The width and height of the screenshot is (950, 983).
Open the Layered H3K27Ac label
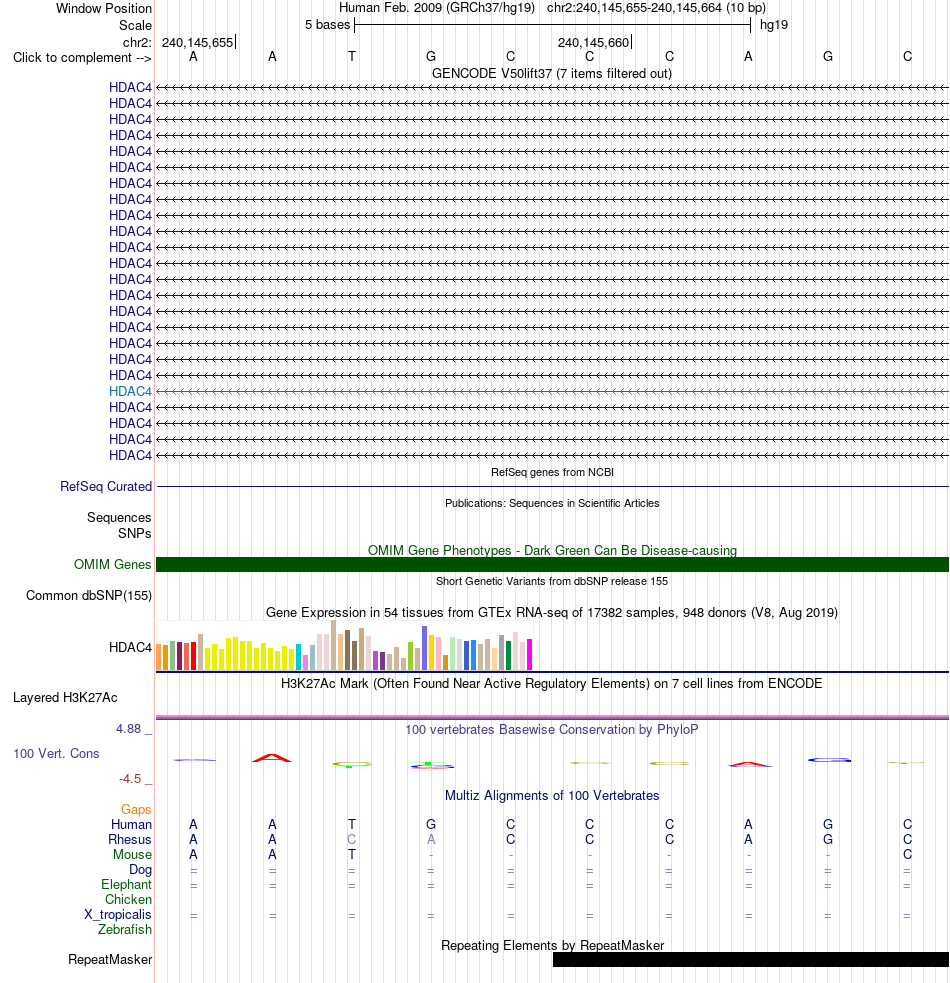(x=65, y=698)
